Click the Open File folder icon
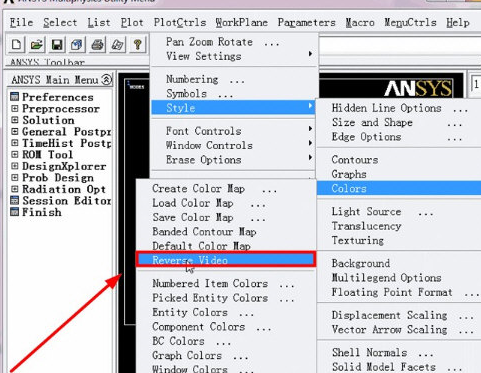Screen dimensions: 481x373 pos(36,44)
